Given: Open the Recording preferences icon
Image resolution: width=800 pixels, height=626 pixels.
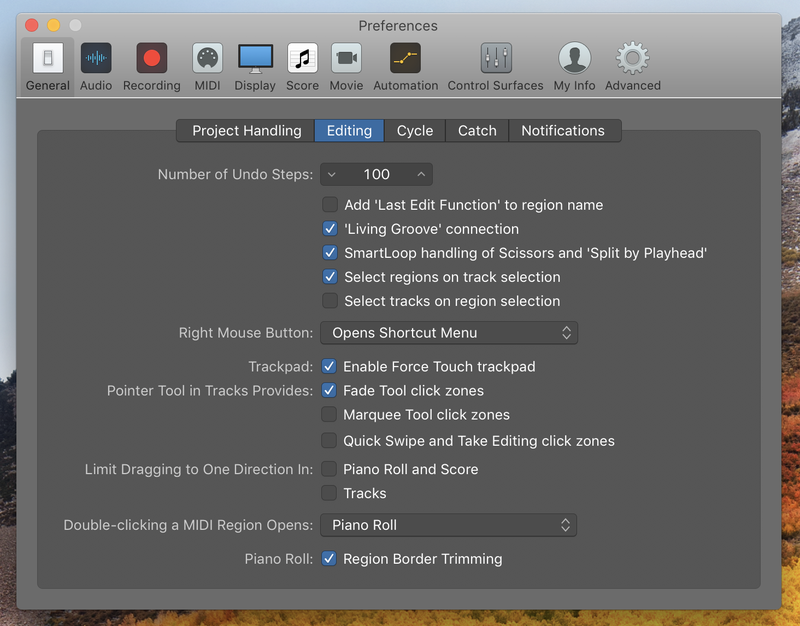Looking at the screenshot, I should [x=152, y=58].
